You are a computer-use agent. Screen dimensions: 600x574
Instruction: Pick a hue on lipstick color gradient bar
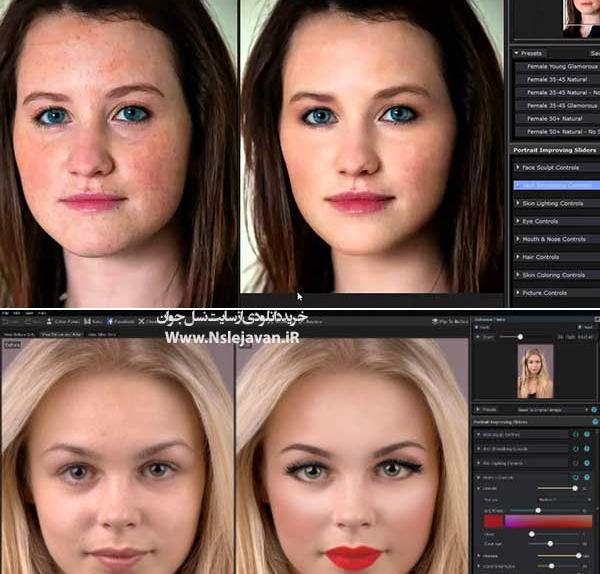[548, 521]
